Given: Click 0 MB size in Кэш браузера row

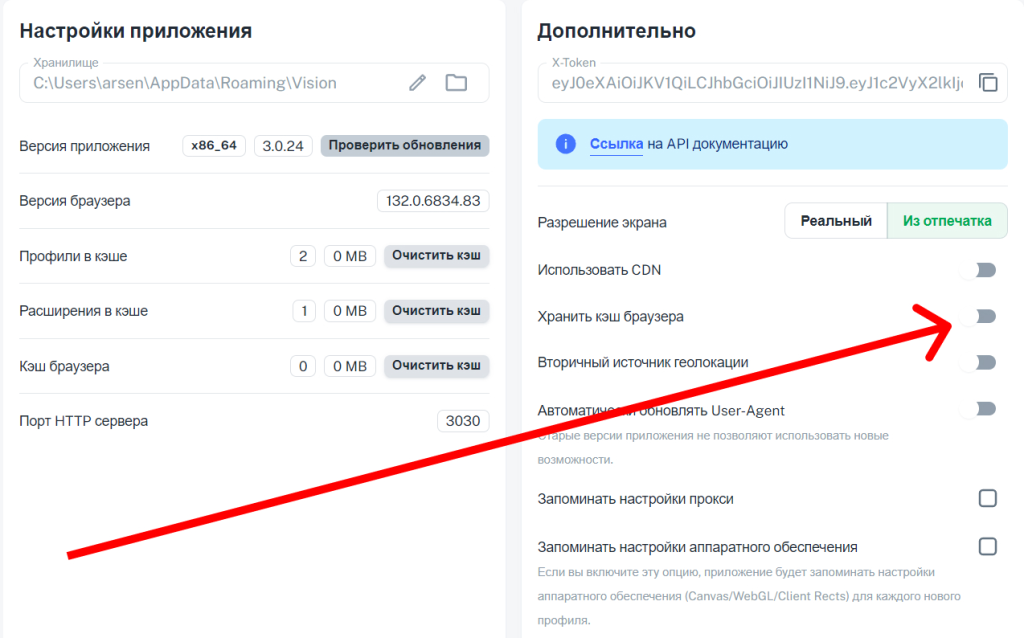Looking at the screenshot, I should [x=350, y=366].
